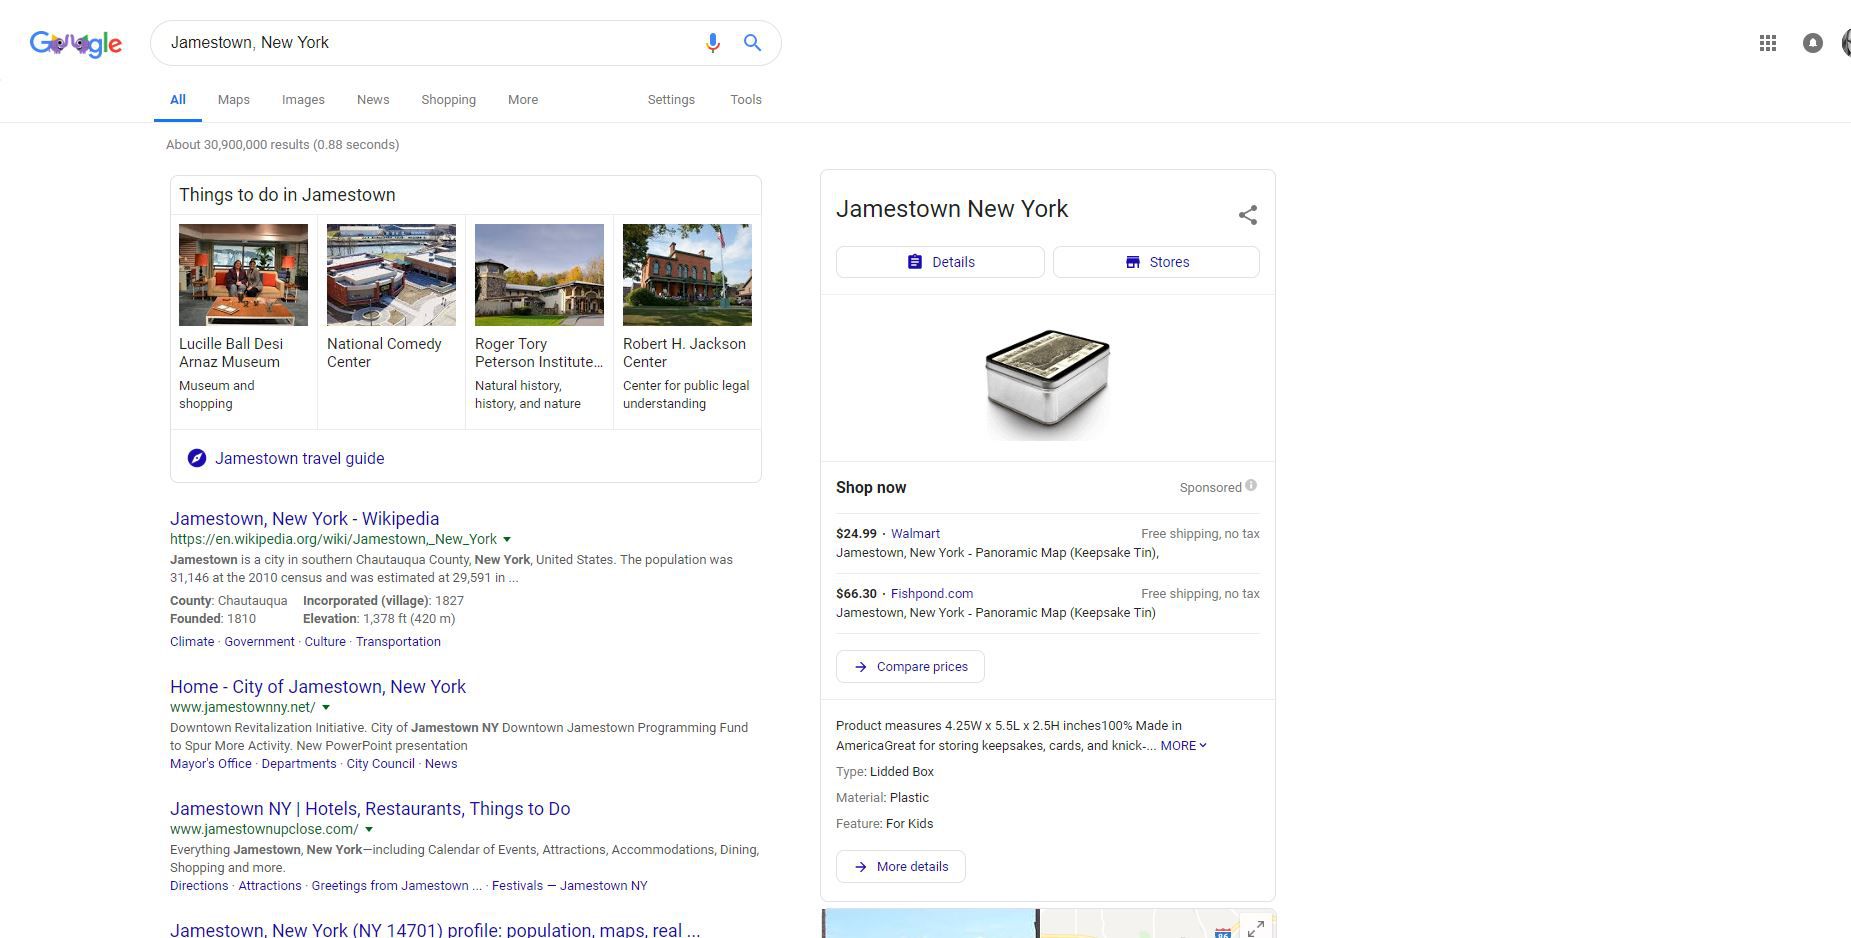Switch to the Images tab
The width and height of the screenshot is (1851, 938).
coord(303,100)
